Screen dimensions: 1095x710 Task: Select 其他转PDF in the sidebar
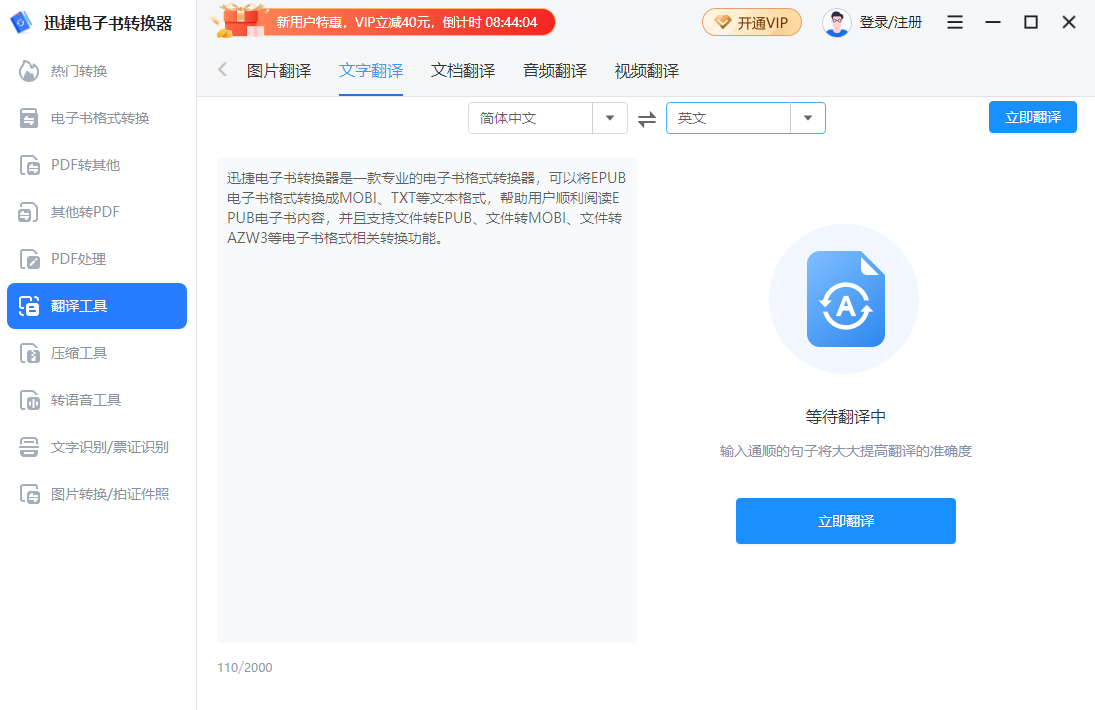click(x=97, y=212)
